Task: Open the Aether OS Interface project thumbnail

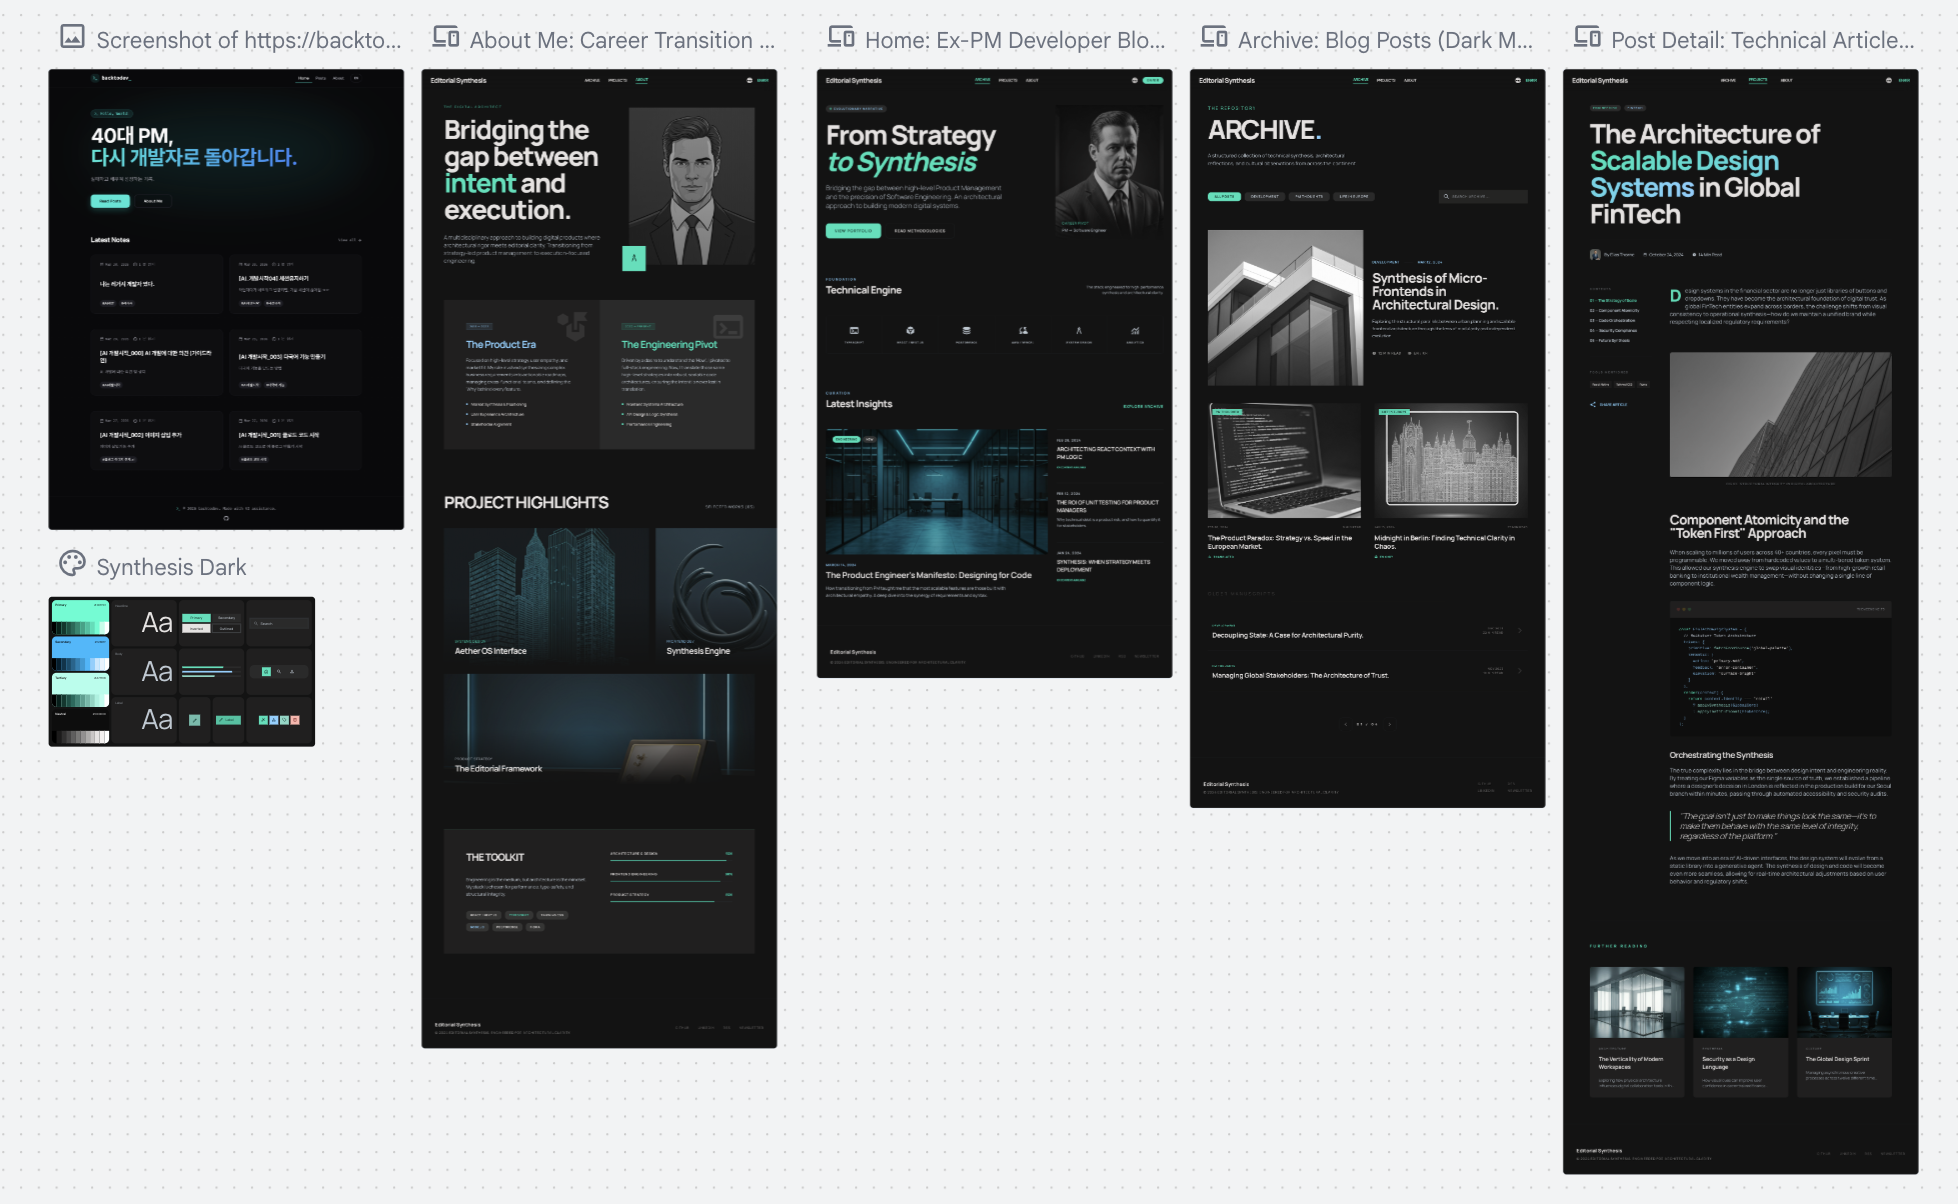Action: click(x=546, y=592)
